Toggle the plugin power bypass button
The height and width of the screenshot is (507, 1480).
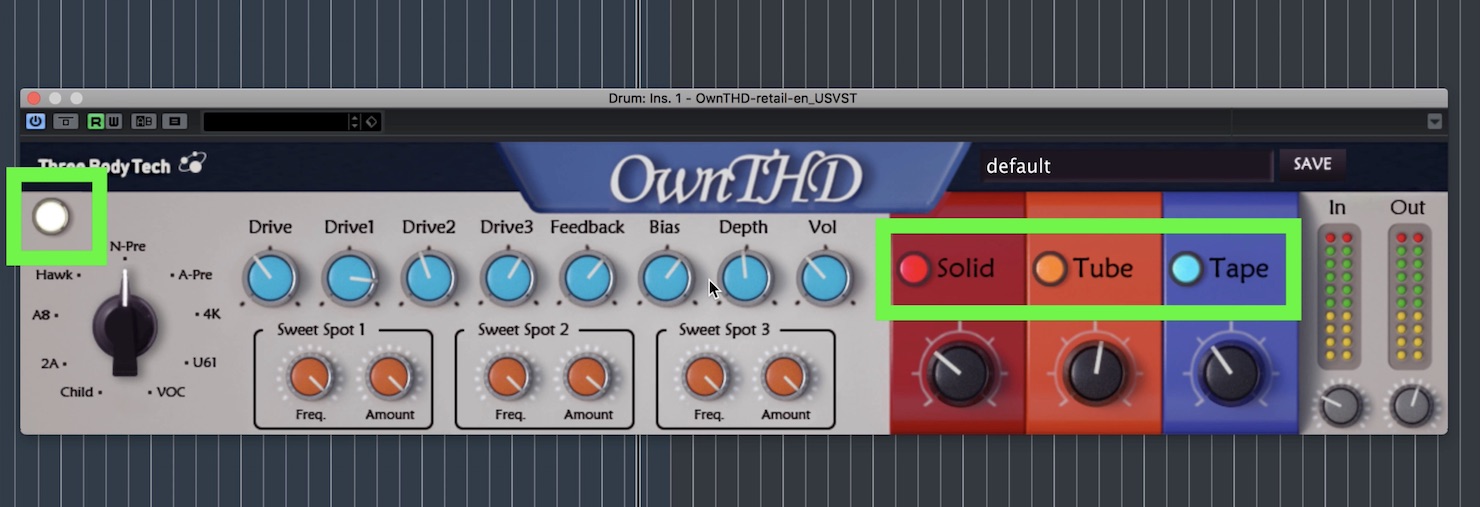(x=36, y=122)
